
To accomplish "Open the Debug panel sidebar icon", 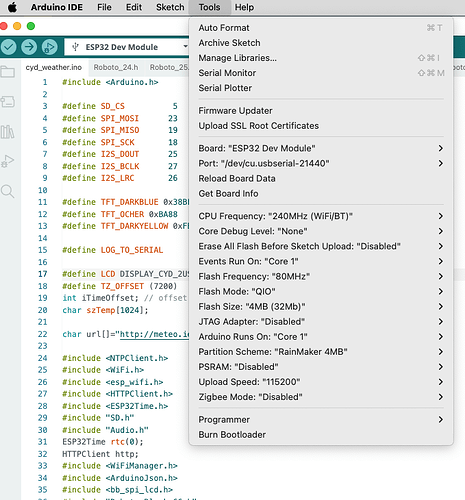I will click(x=7, y=161).
